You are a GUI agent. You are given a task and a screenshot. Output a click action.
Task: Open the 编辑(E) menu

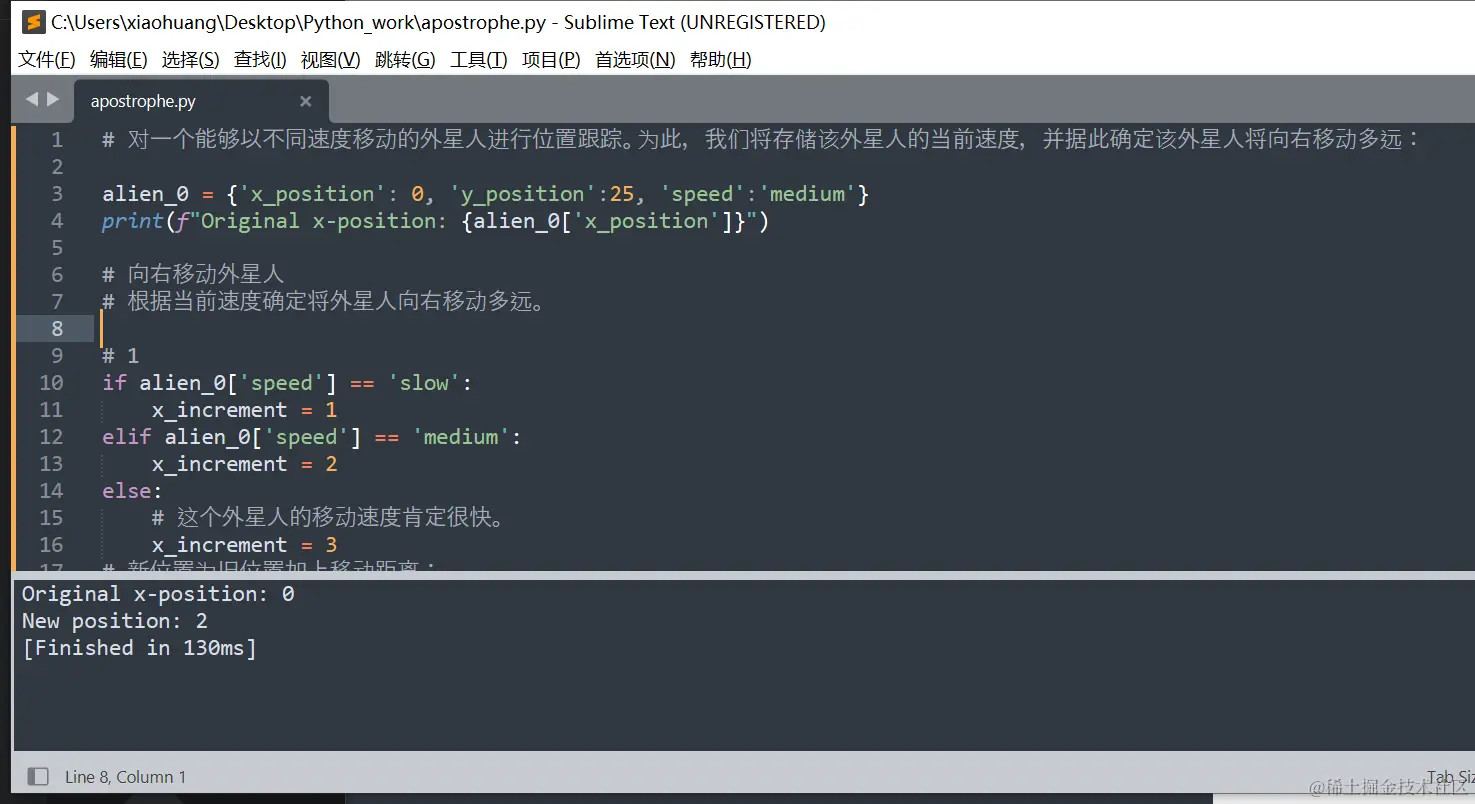(x=118, y=59)
